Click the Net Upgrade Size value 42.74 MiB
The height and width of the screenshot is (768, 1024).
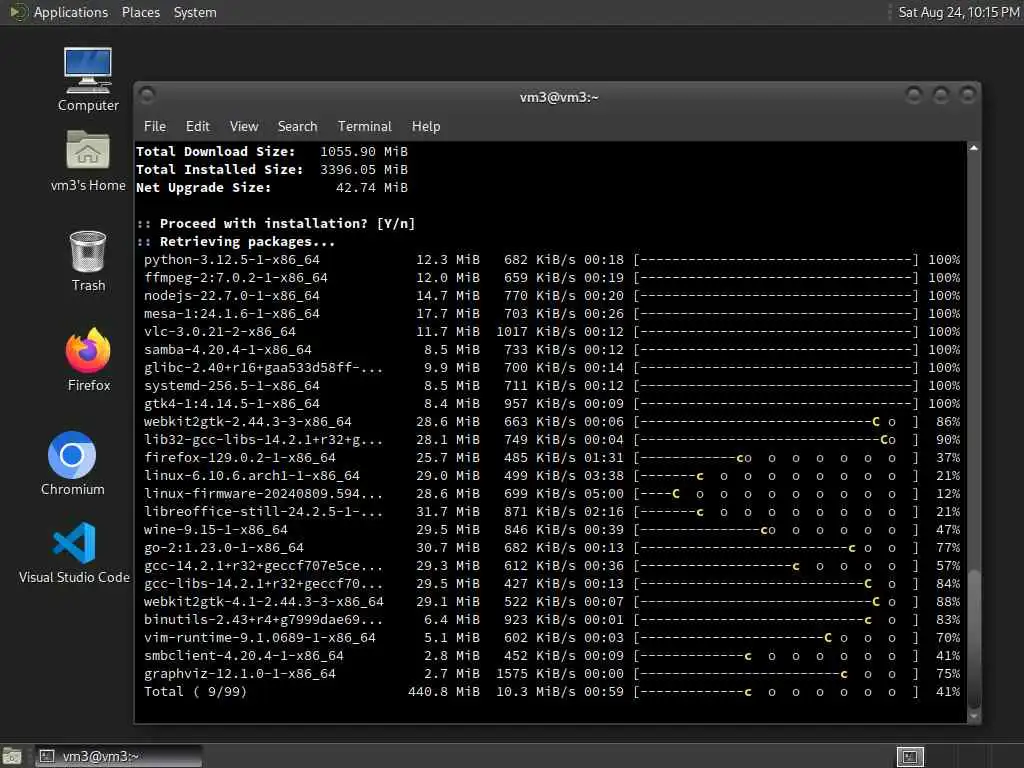(x=372, y=187)
